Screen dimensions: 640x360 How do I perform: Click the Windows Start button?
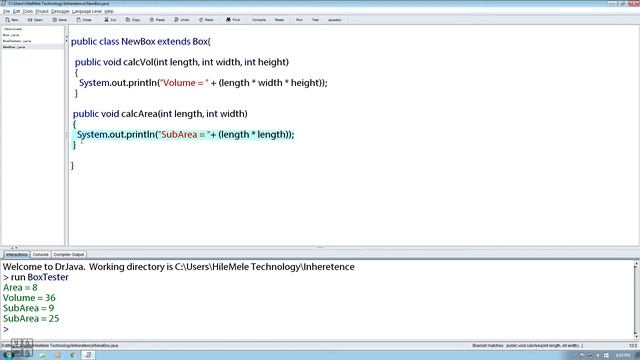8,355
